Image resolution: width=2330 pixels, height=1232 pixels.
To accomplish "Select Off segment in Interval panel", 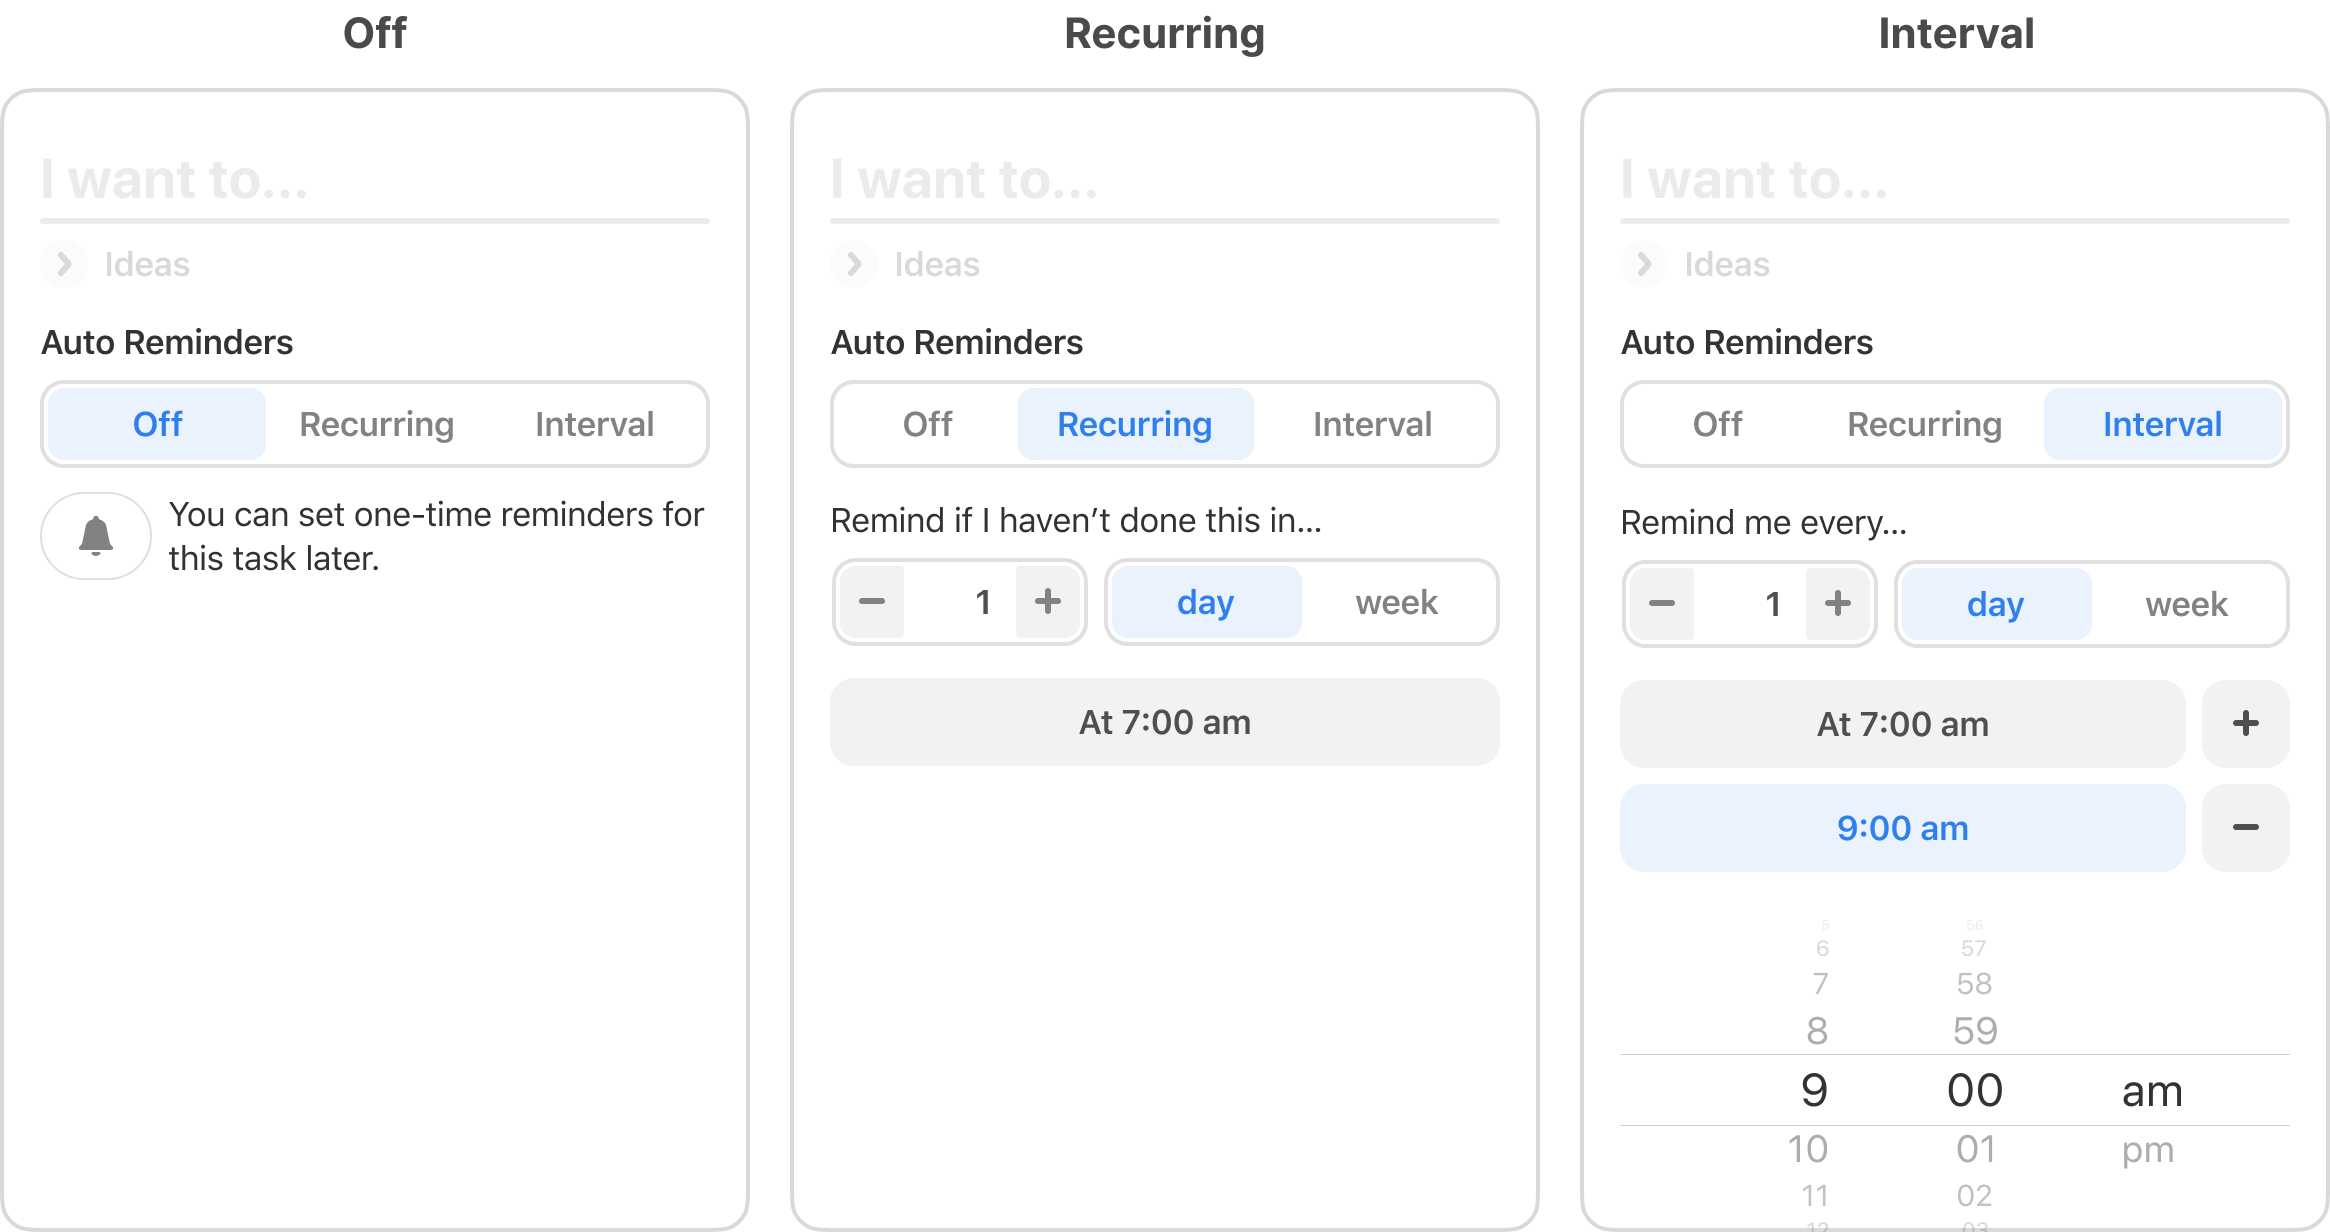I will 1717,424.
